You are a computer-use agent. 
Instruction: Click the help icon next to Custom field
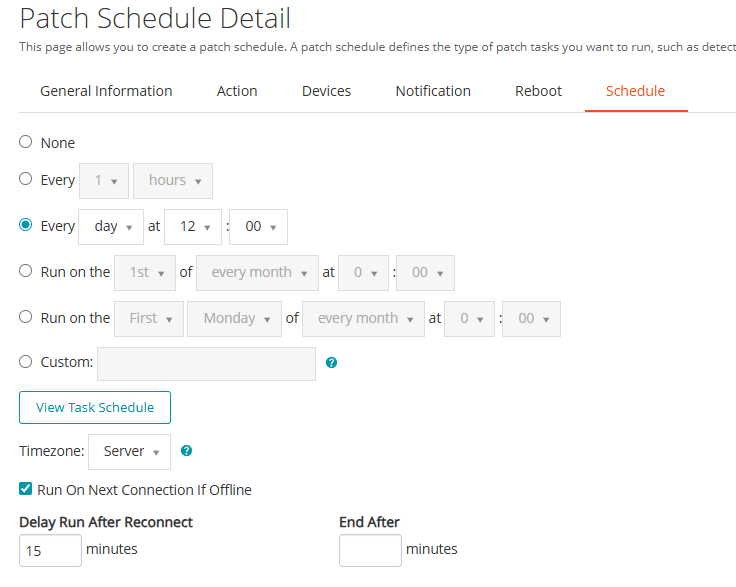(332, 363)
